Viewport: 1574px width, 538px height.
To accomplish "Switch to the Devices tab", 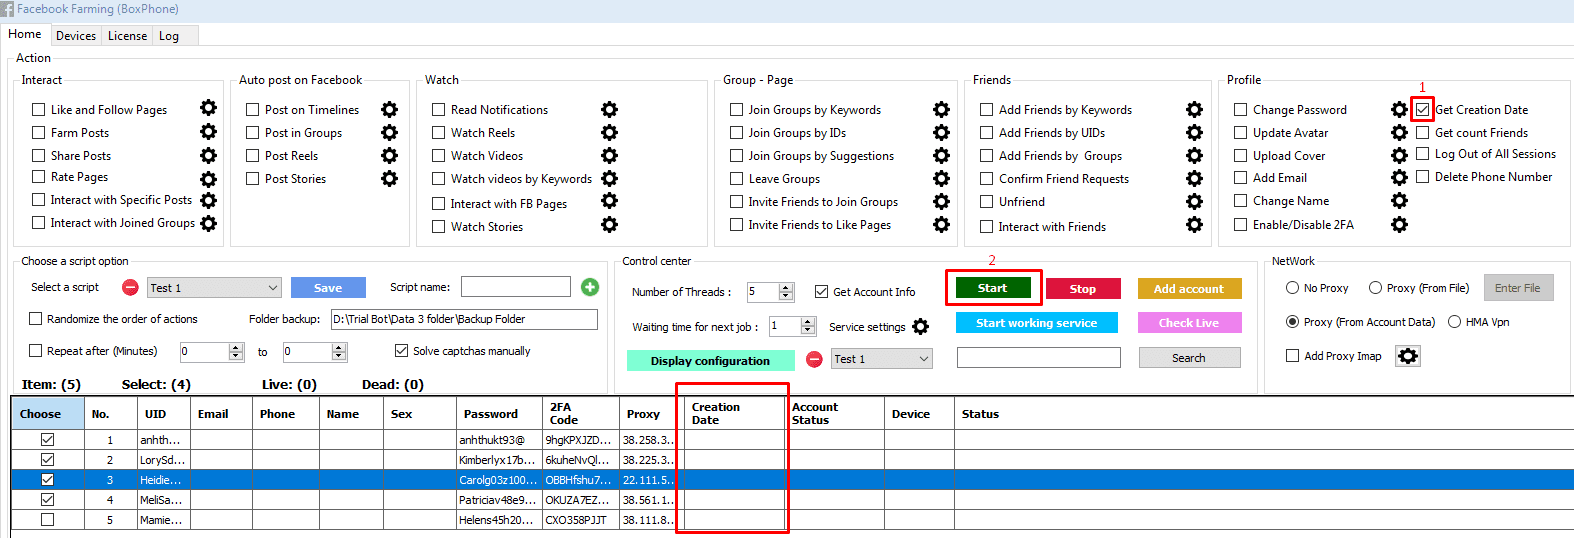I will (x=76, y=35).
